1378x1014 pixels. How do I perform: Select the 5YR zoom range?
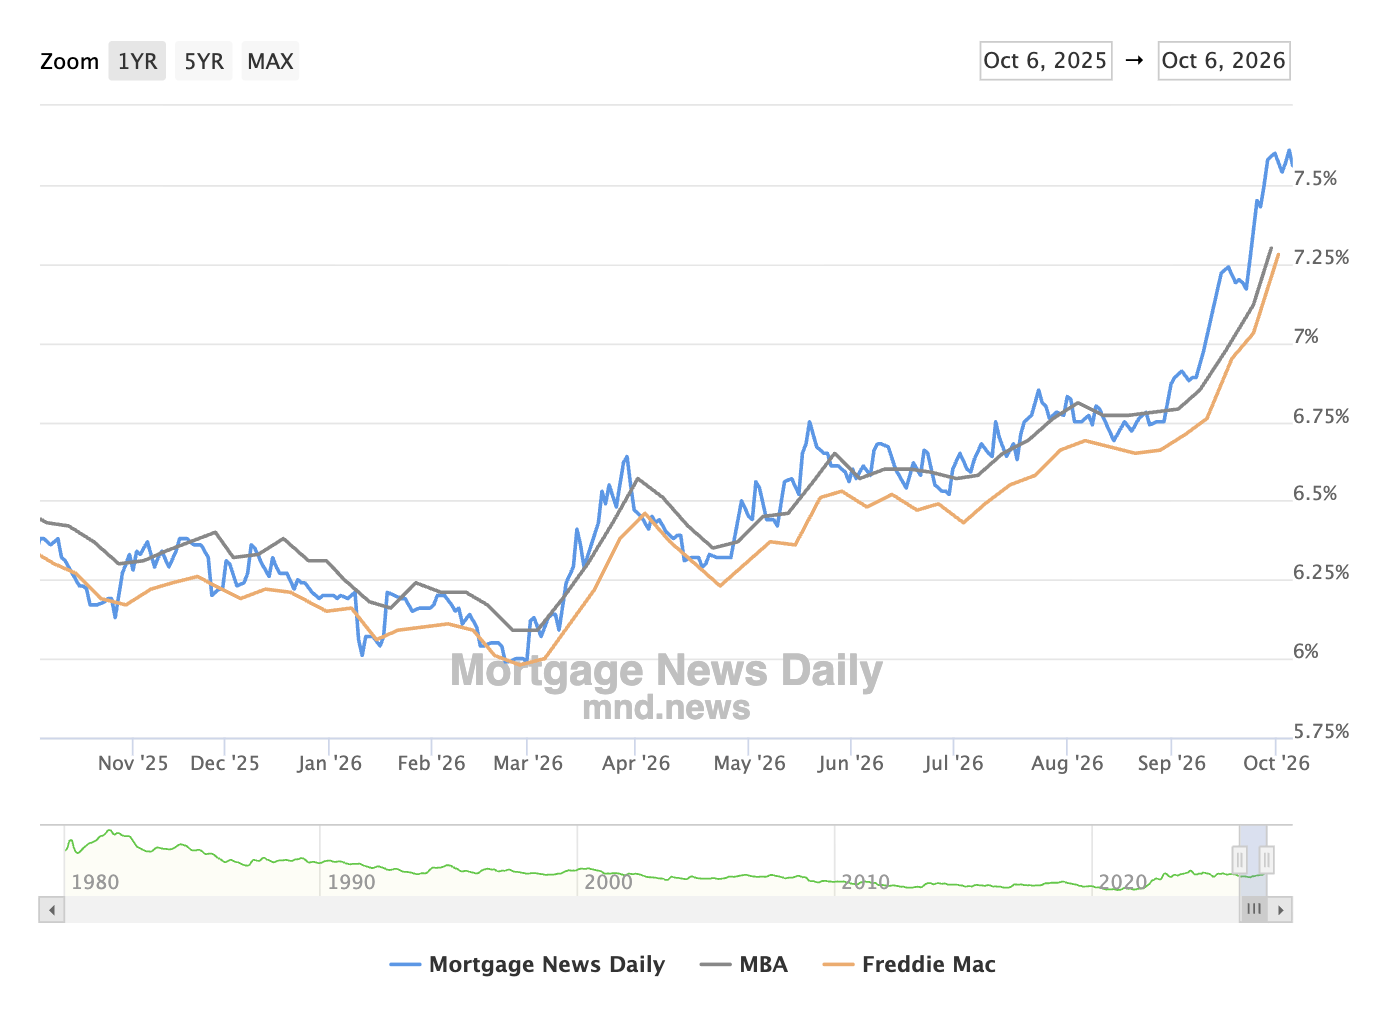pyautogui.click(x=204, y=61)
